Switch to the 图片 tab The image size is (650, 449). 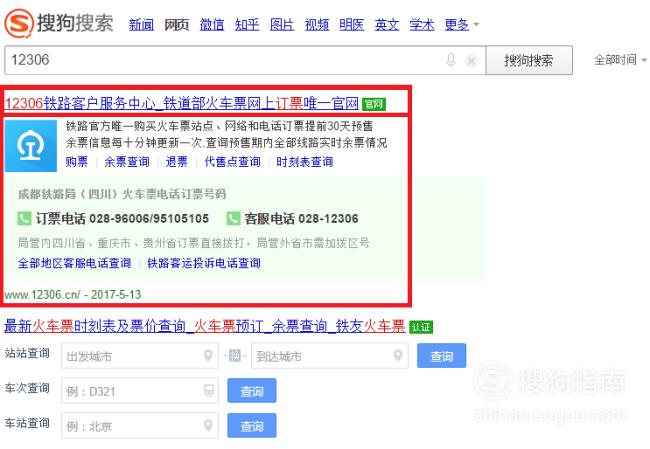pyautogui.click(x=282, y=25)
